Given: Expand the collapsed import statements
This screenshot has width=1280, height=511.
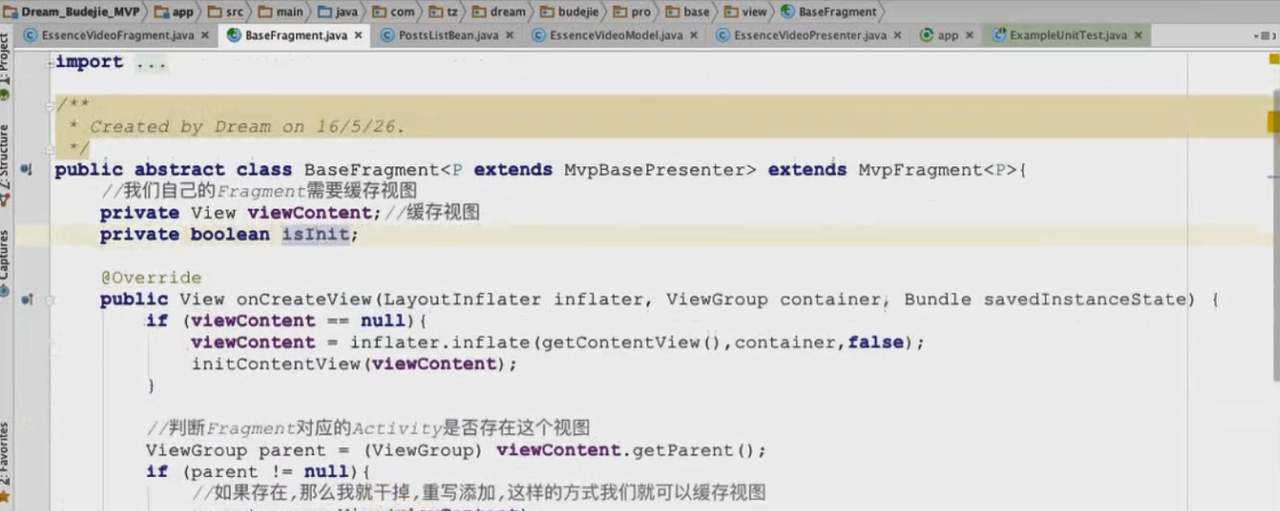Looking at the screenshot, I should pos(48,62).
